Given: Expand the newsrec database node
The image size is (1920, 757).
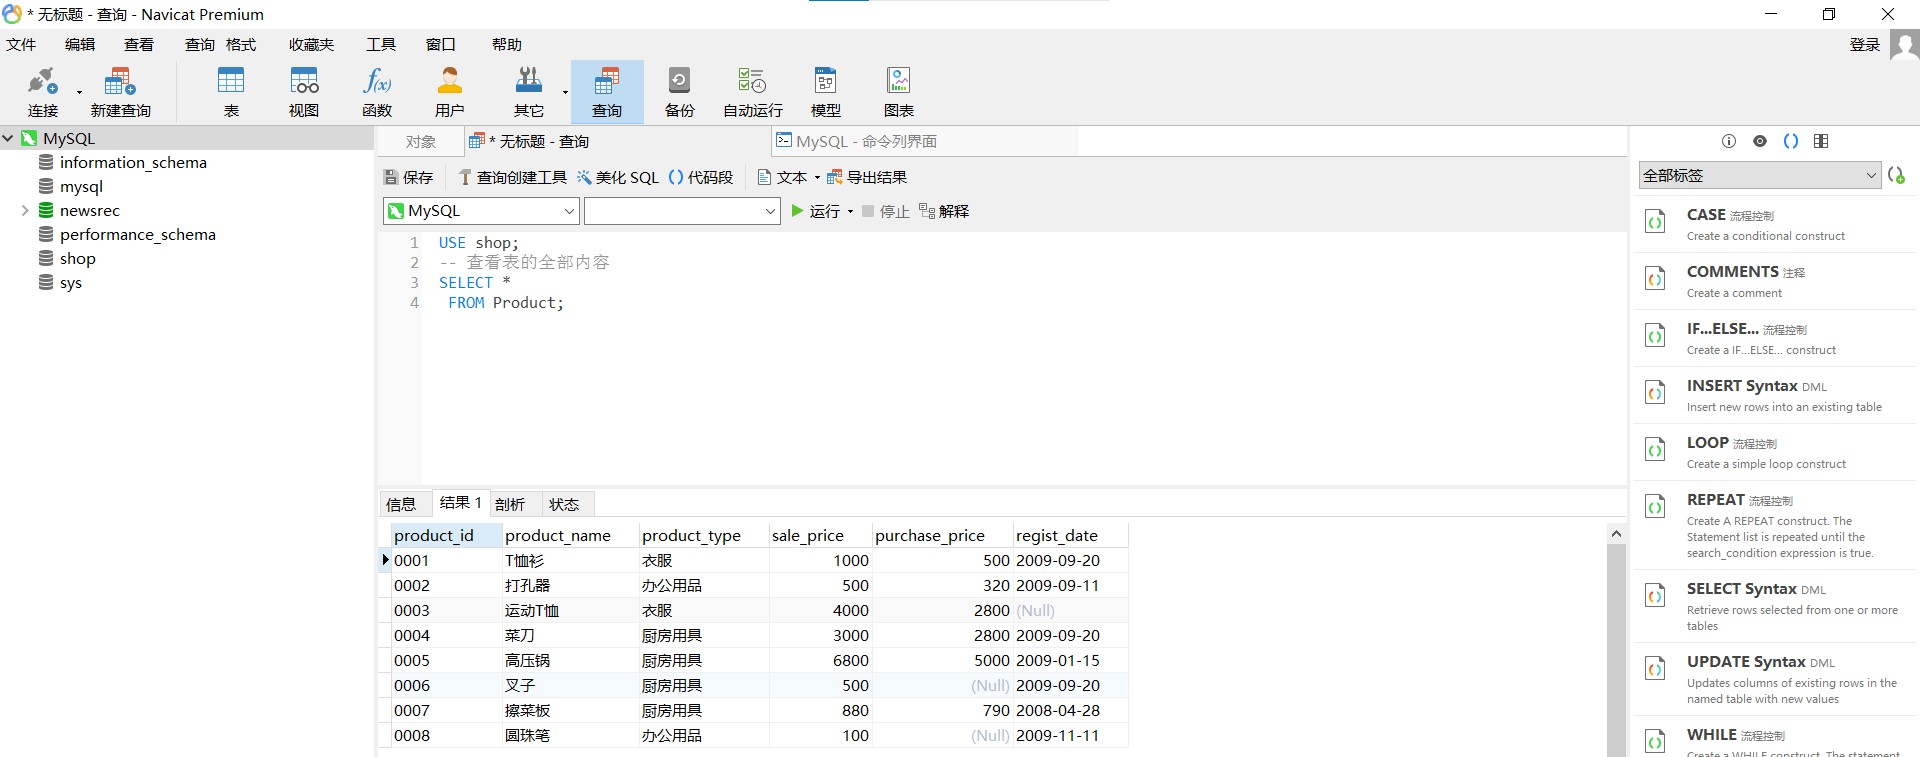Looking at the screenshot, I should coord(25,210).
